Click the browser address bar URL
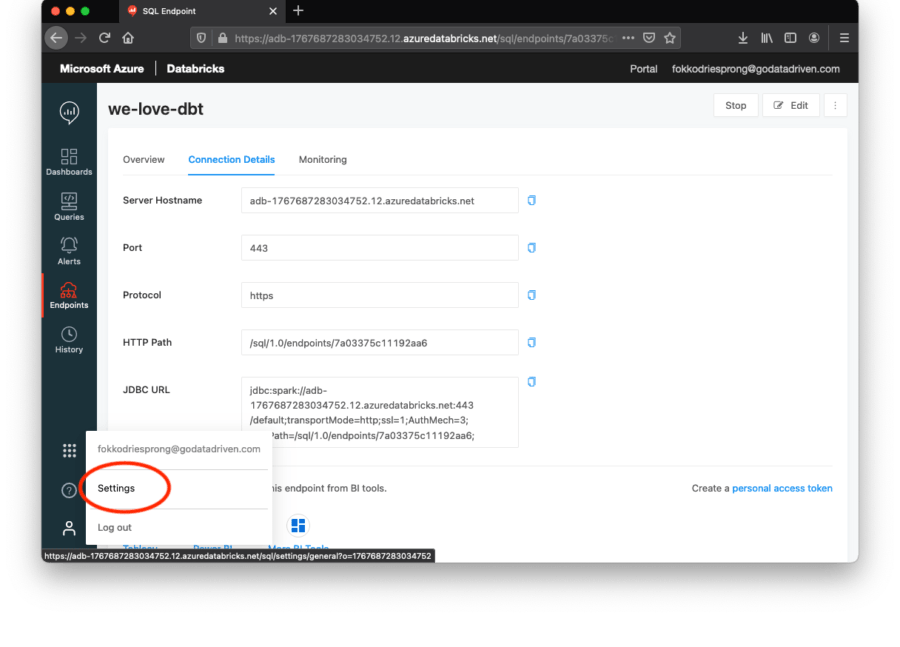 click(424, 38)
